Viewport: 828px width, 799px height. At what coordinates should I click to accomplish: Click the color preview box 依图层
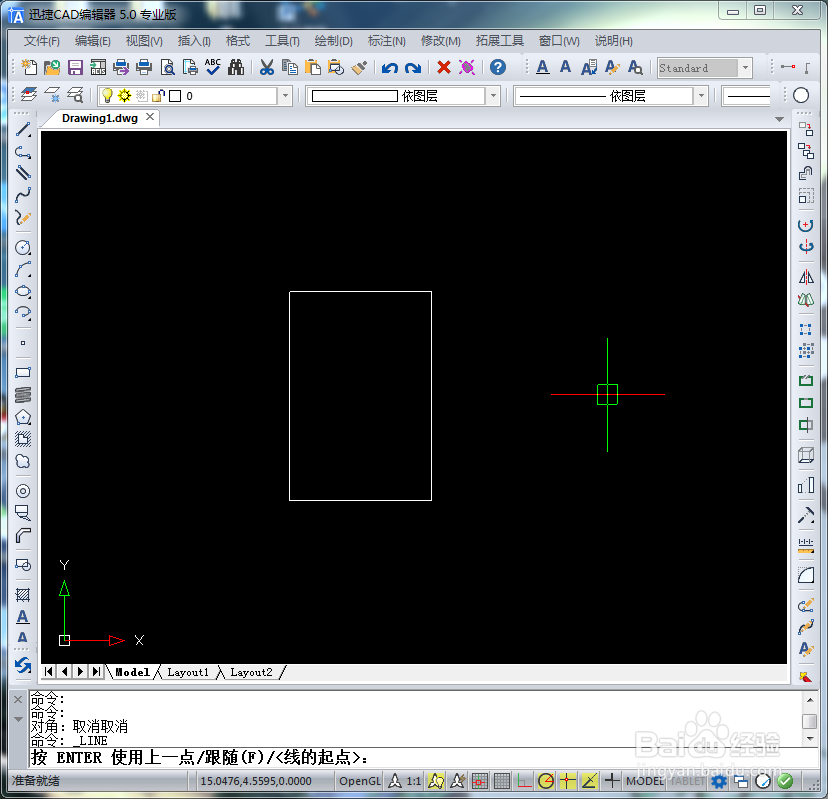click(x=354, y=96)
